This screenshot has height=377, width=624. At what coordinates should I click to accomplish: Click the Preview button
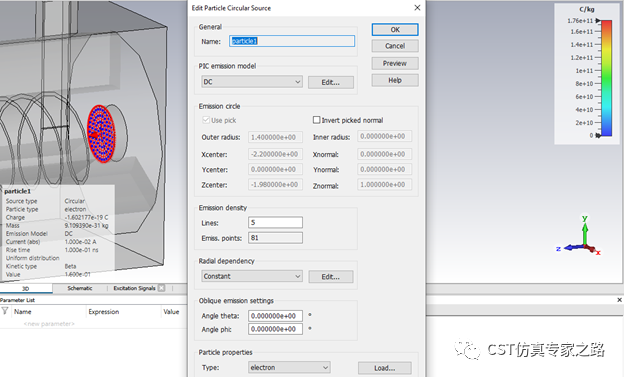pos(395,63)
